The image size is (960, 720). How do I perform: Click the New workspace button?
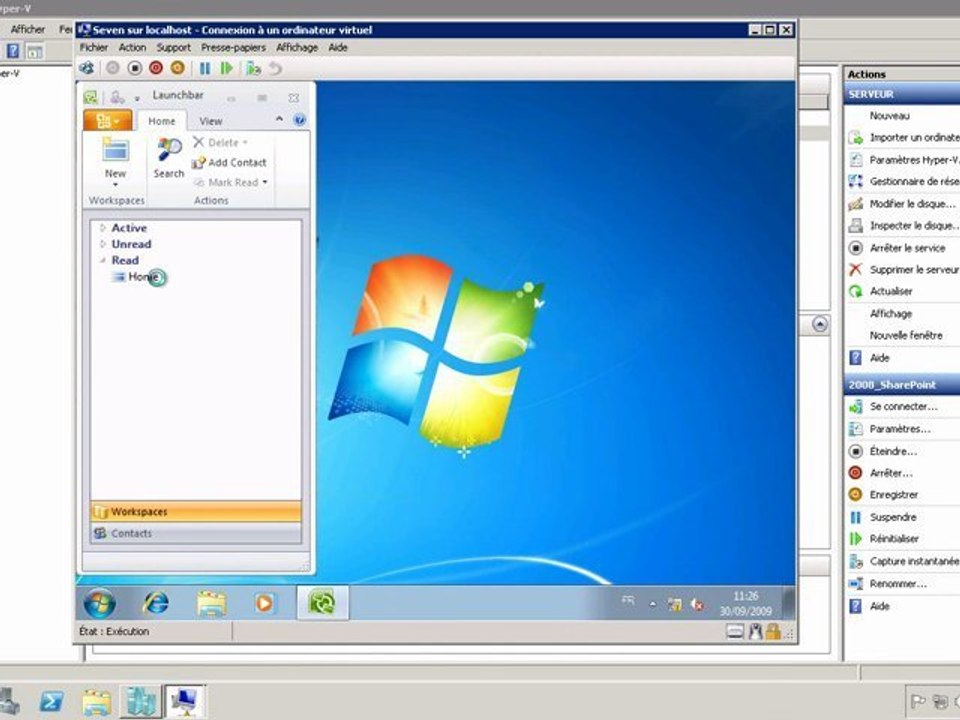click(115, 161)
